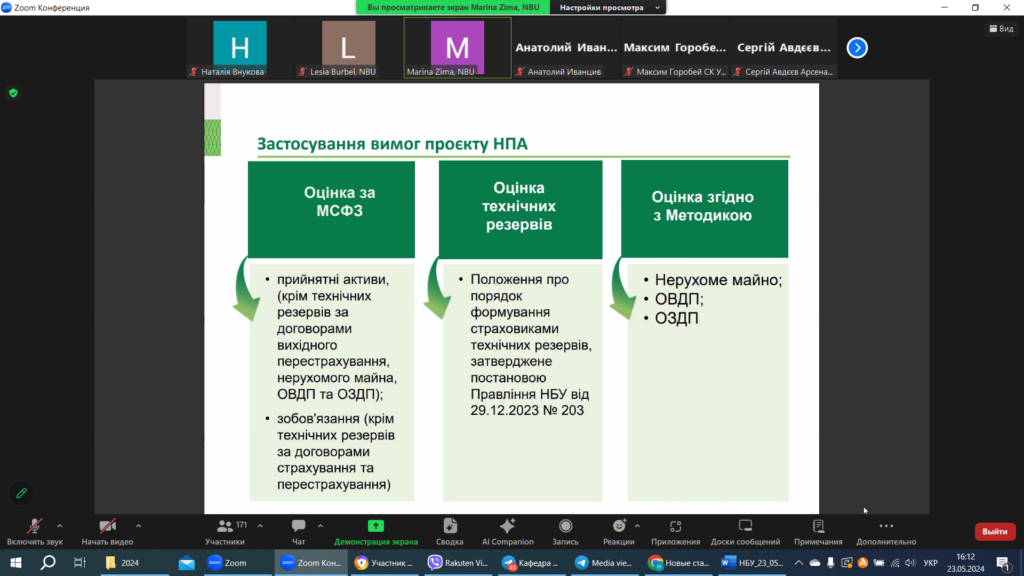Image resolution: width=1024 pixels, height=576 pixels.
Task: Open the Чат chat panel
Action: click(298, 532)
